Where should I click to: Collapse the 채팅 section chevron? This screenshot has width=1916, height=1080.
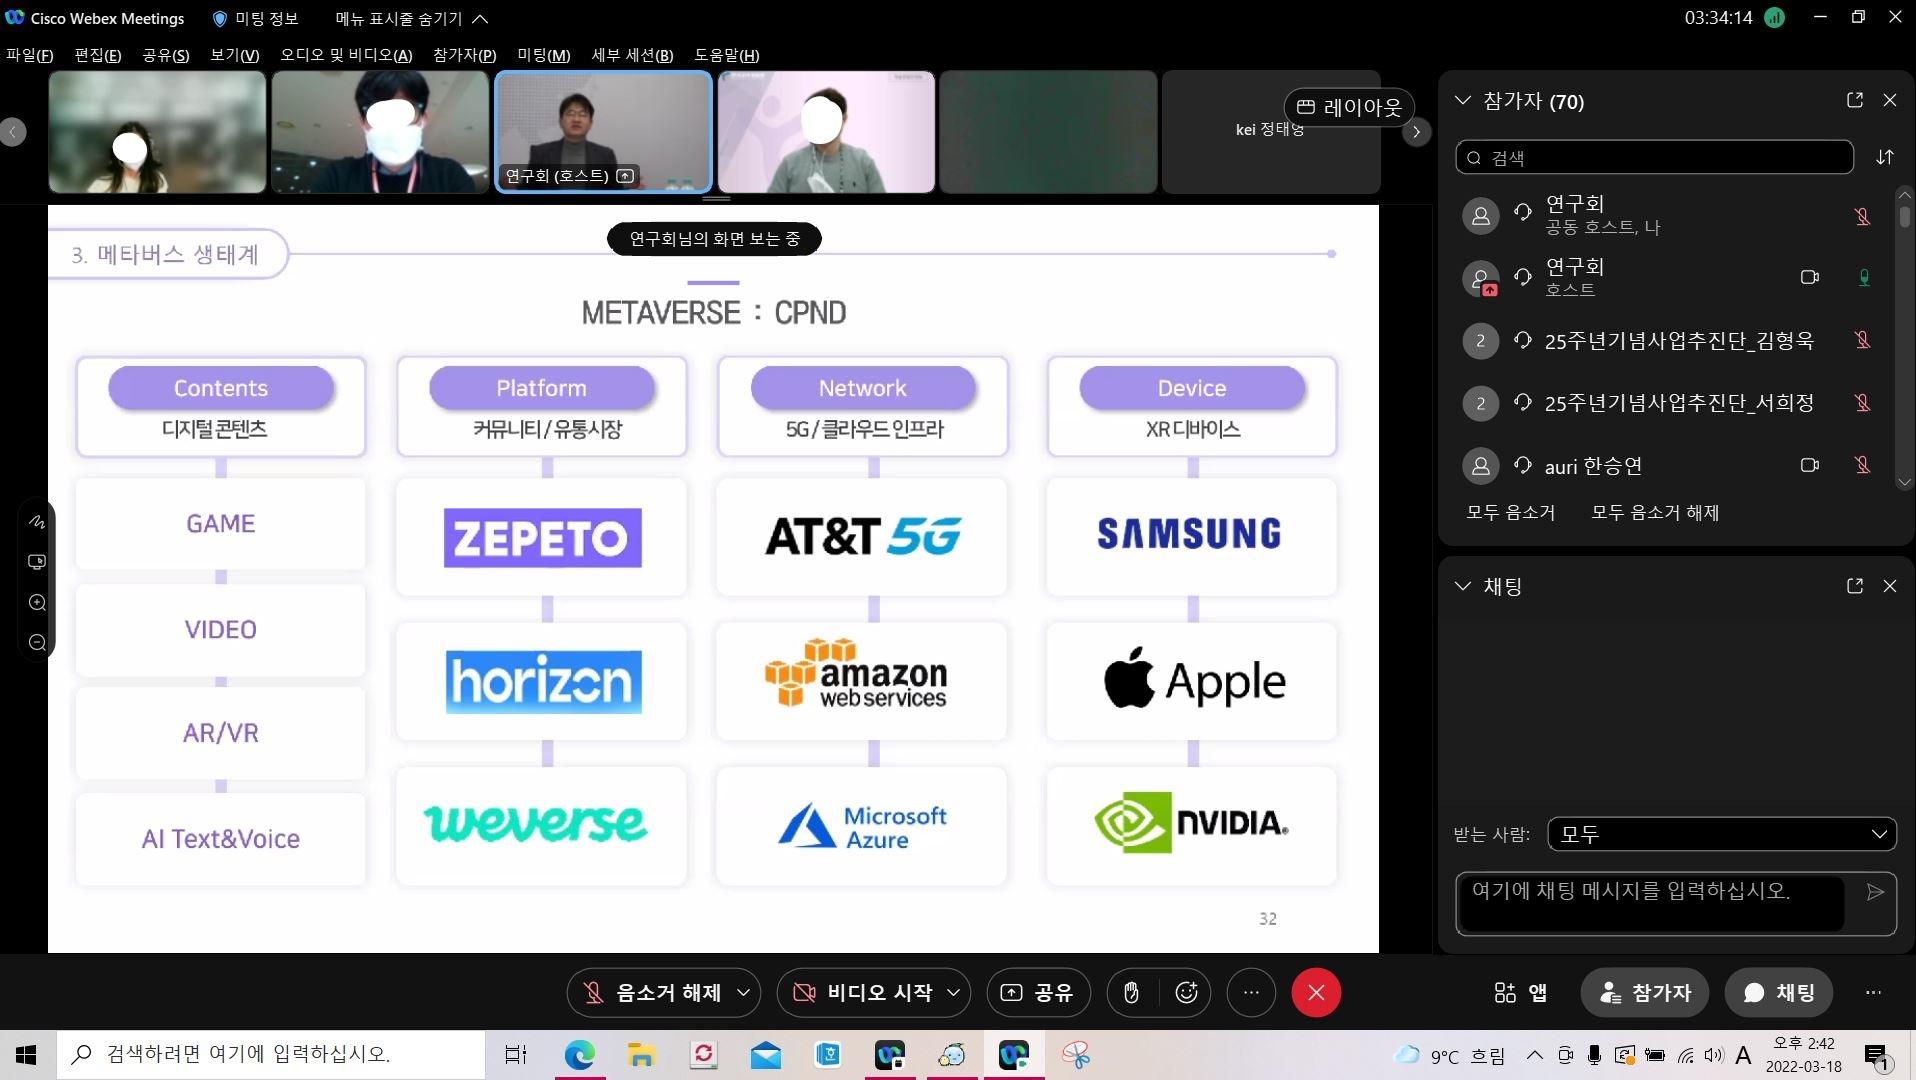(x=1463, y=586)
